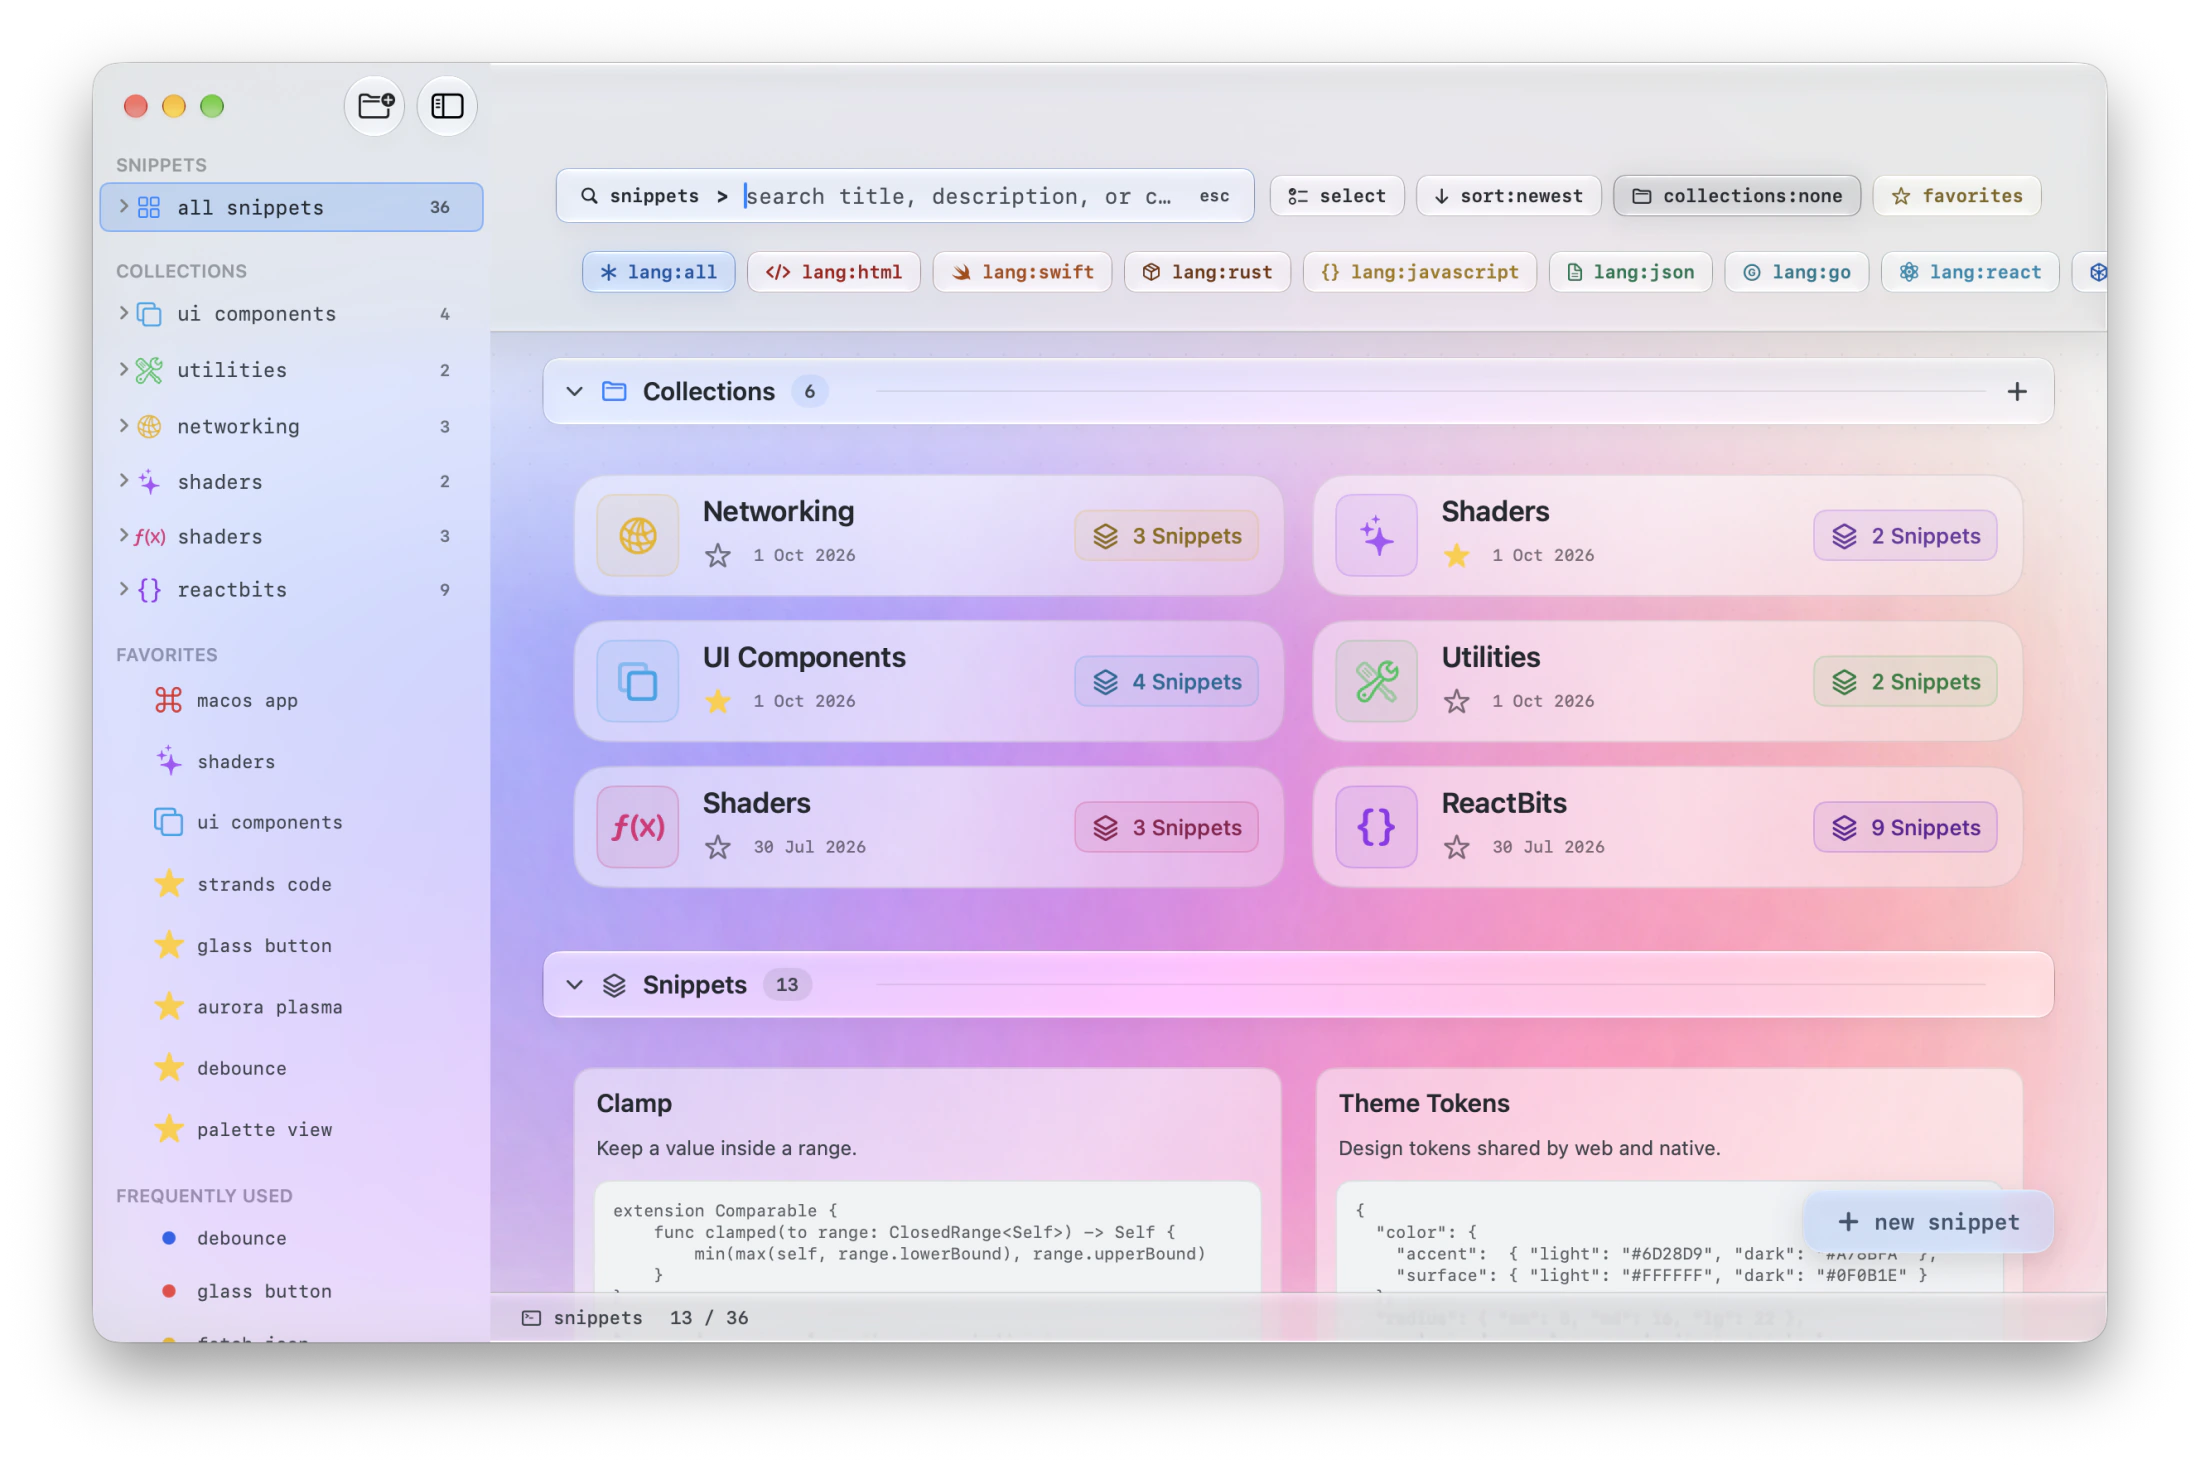
Task: Filter by lang:javascript
Action: pos(1420,272)
